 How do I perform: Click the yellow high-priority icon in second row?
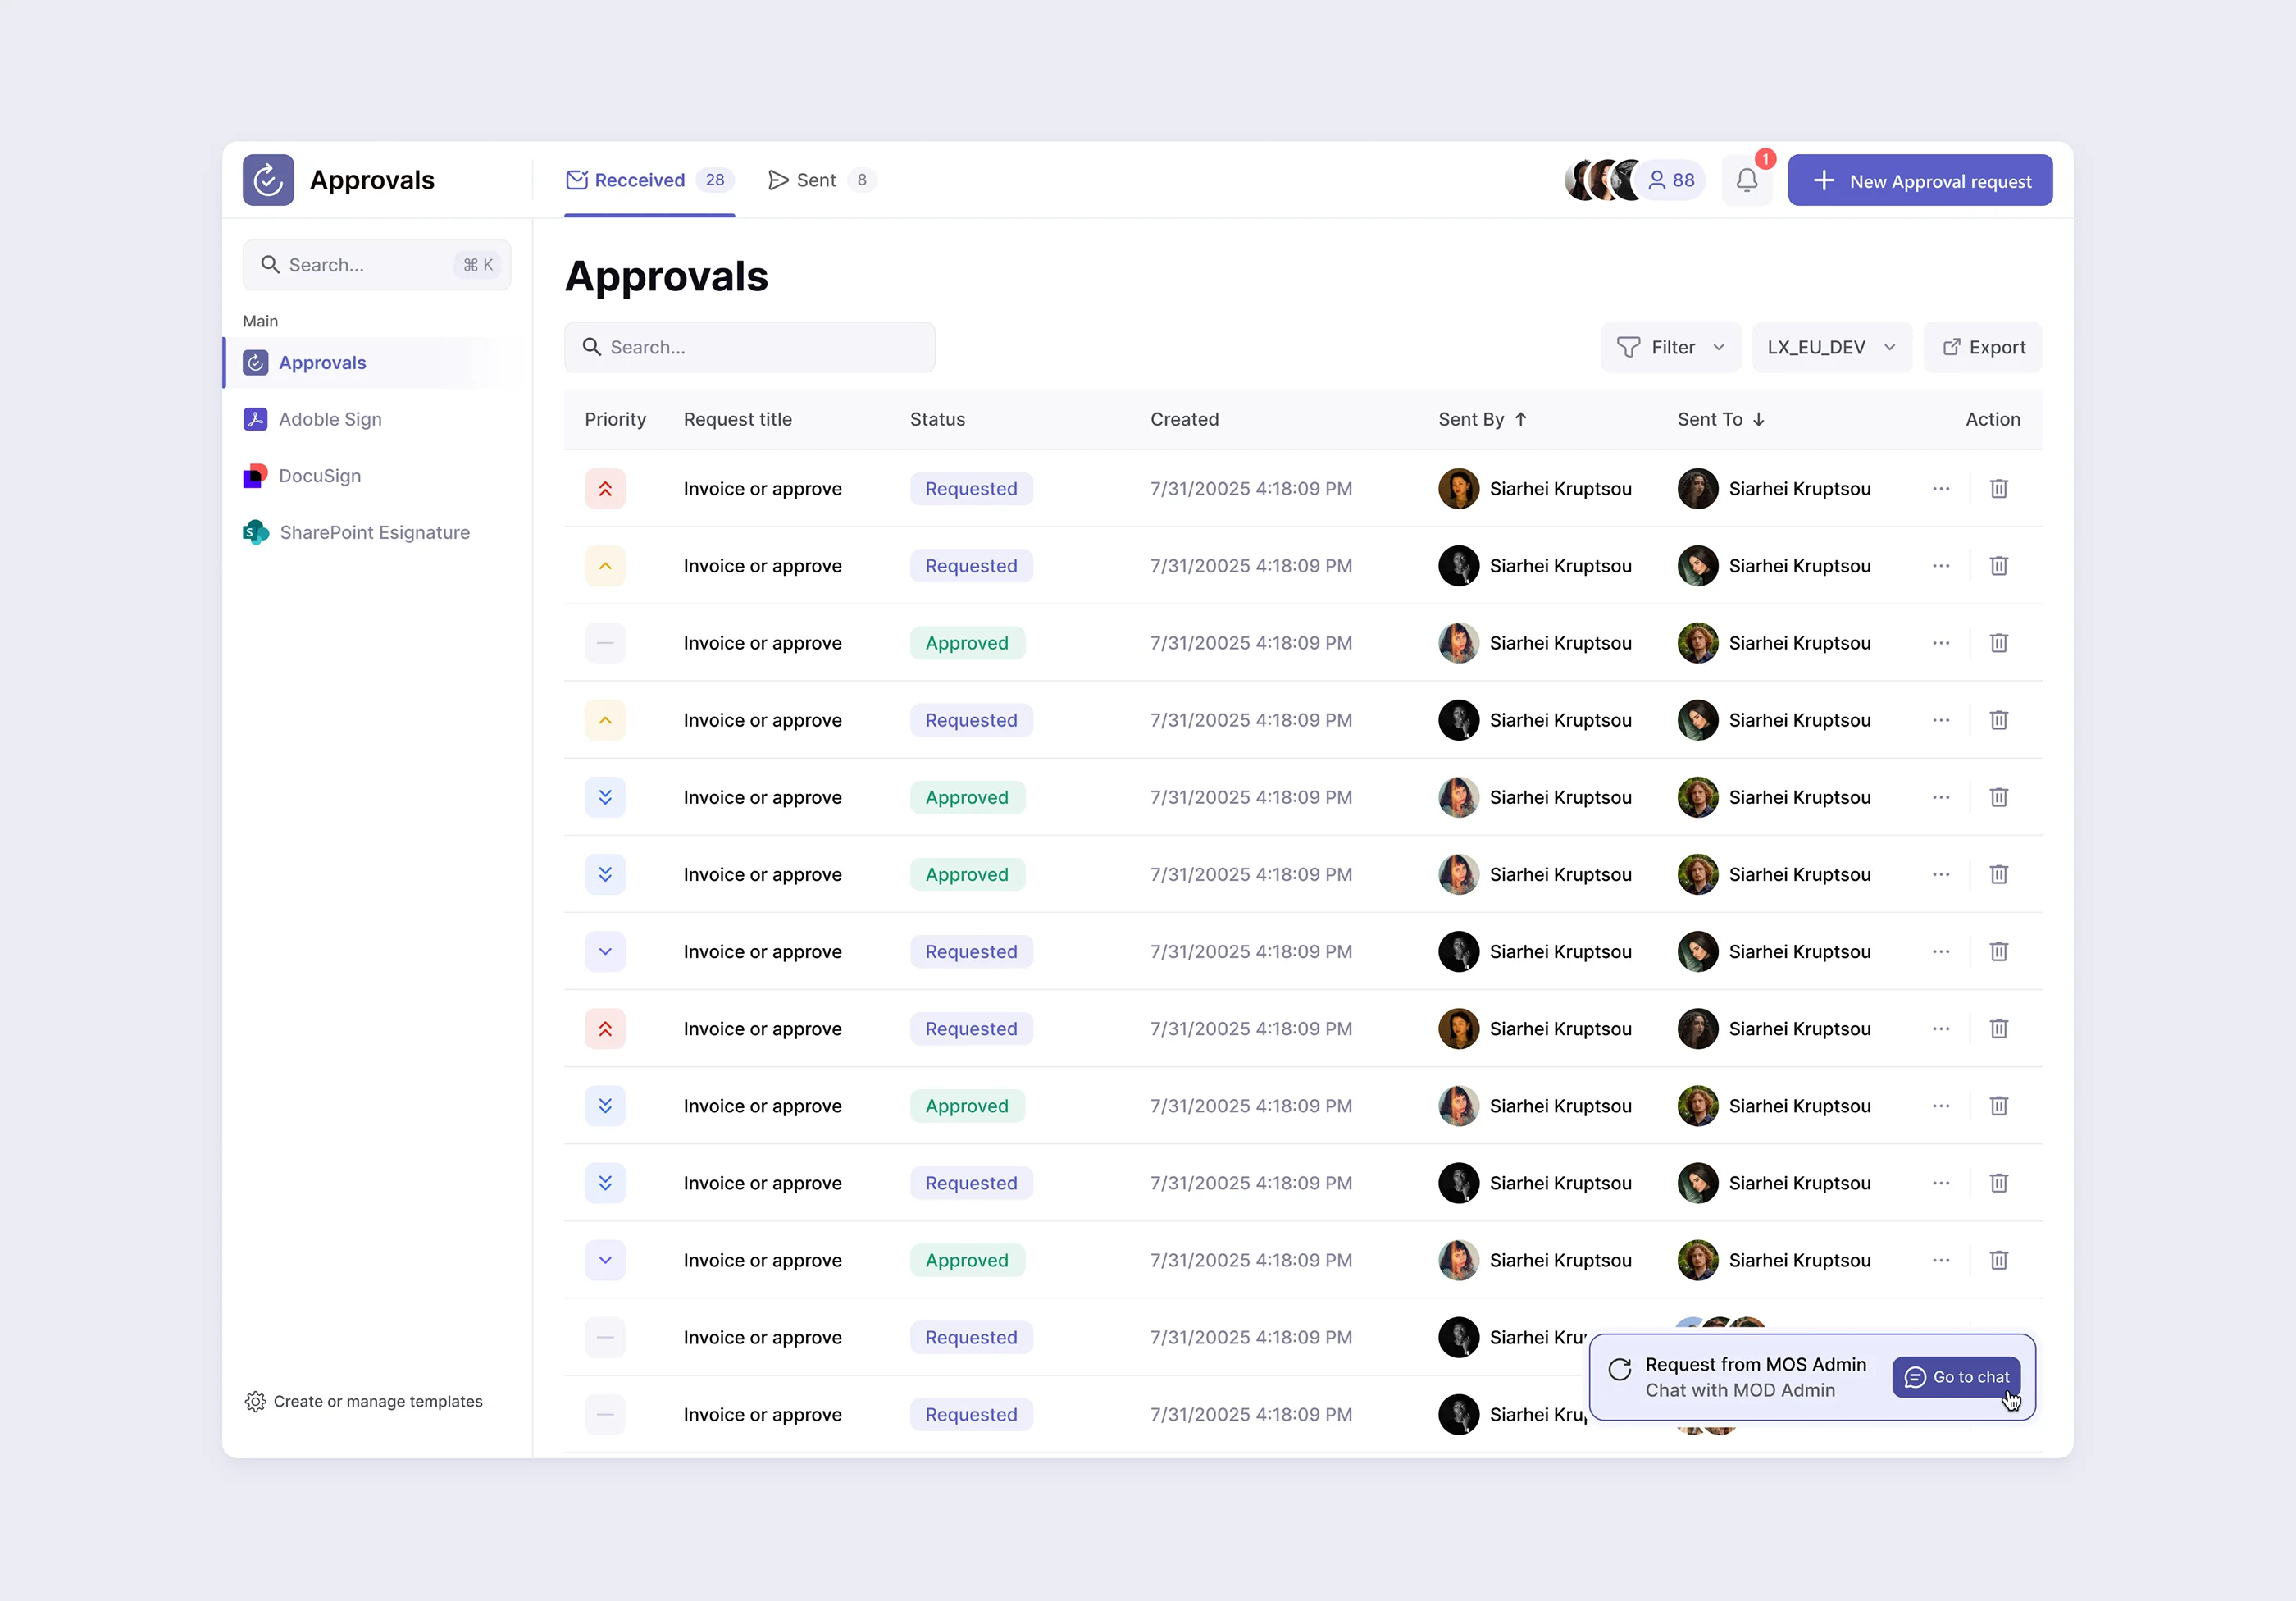coord(605,566)
